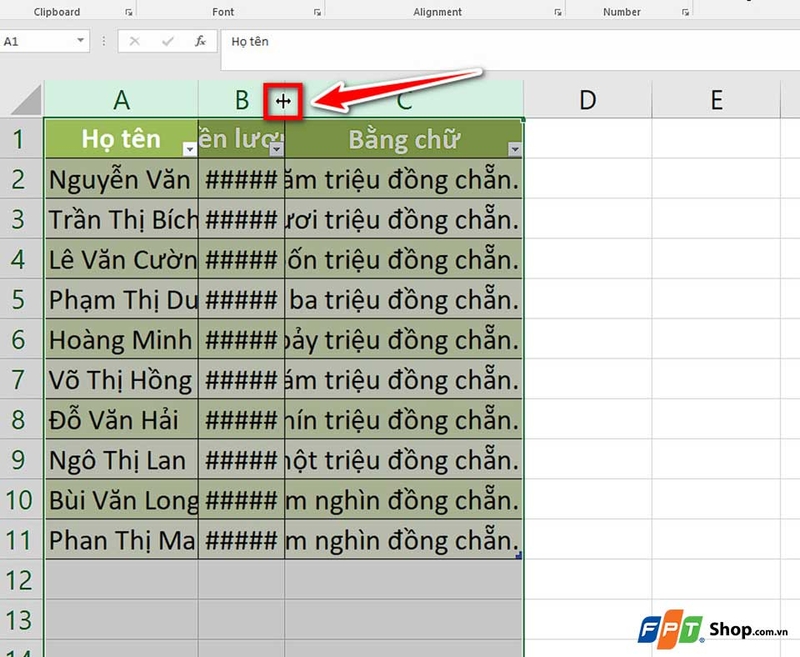
Task: Select the cell containing Nguyễn Văn
Action: pyautogui.click(x=120, y=180)
